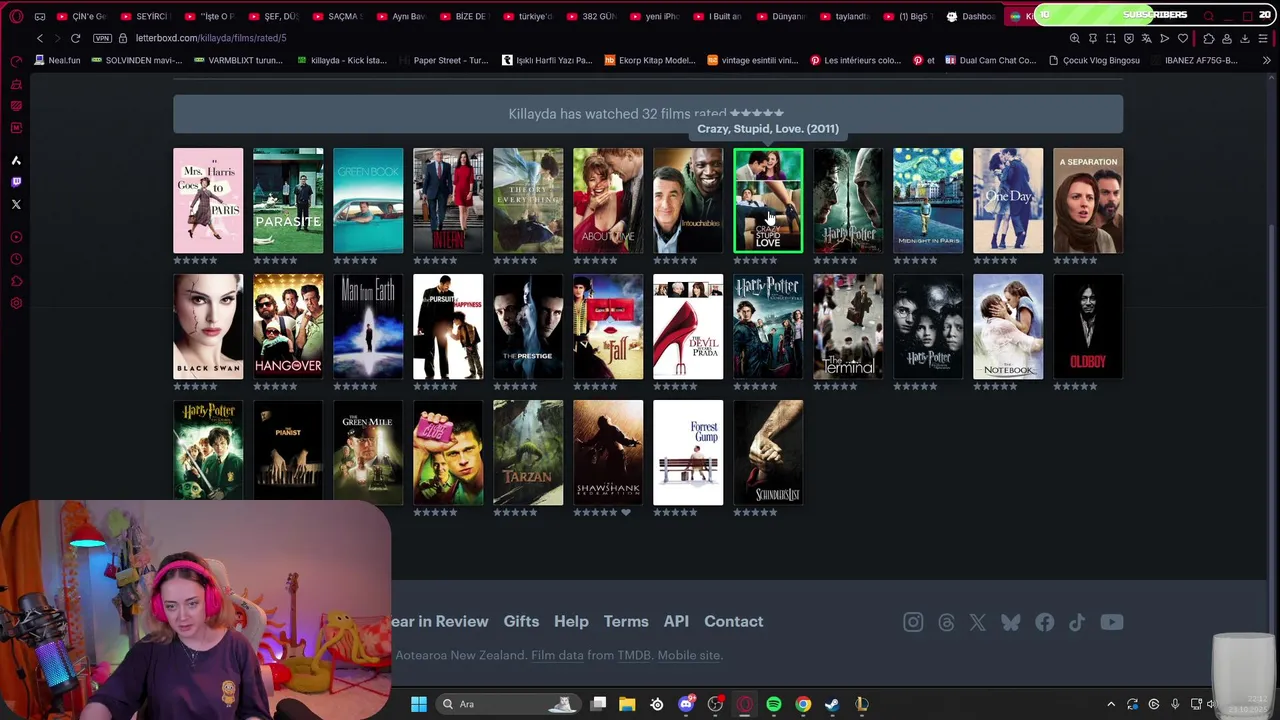Open the Opera menu logo
The image size is (1280, 720).
(x=16, y=16)
